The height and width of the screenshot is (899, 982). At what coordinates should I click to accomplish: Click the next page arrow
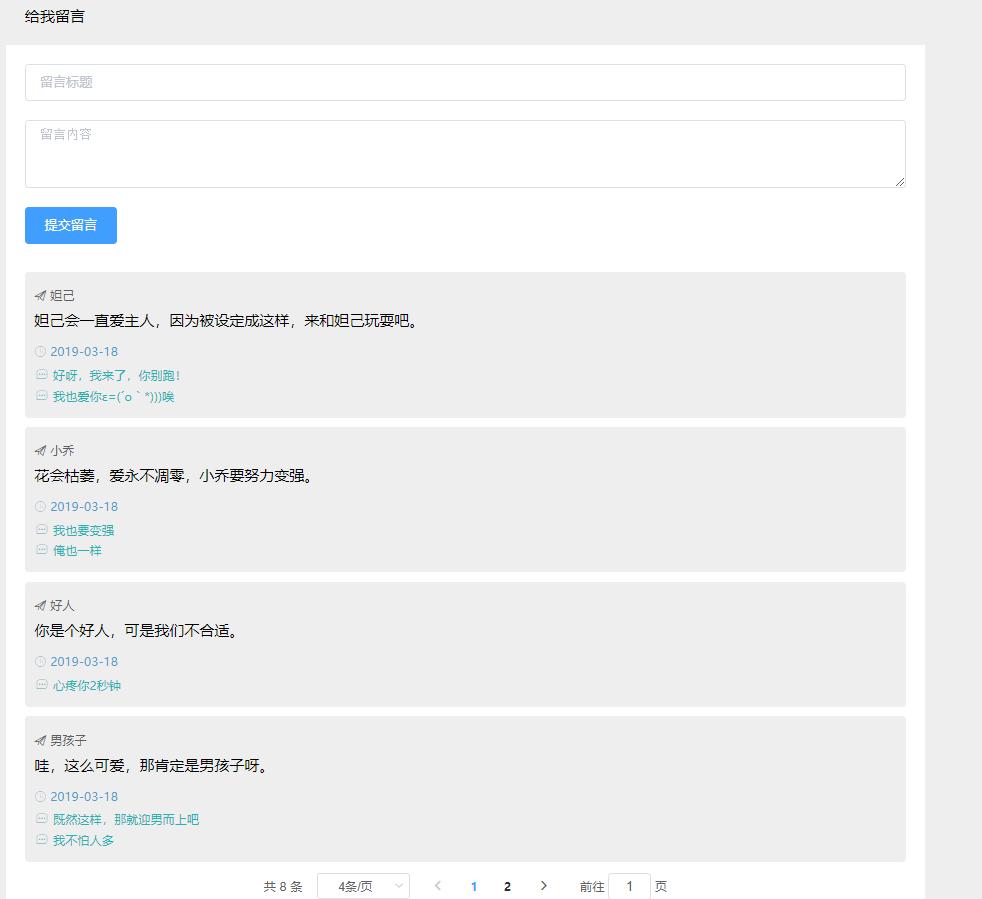click(543, 886)
